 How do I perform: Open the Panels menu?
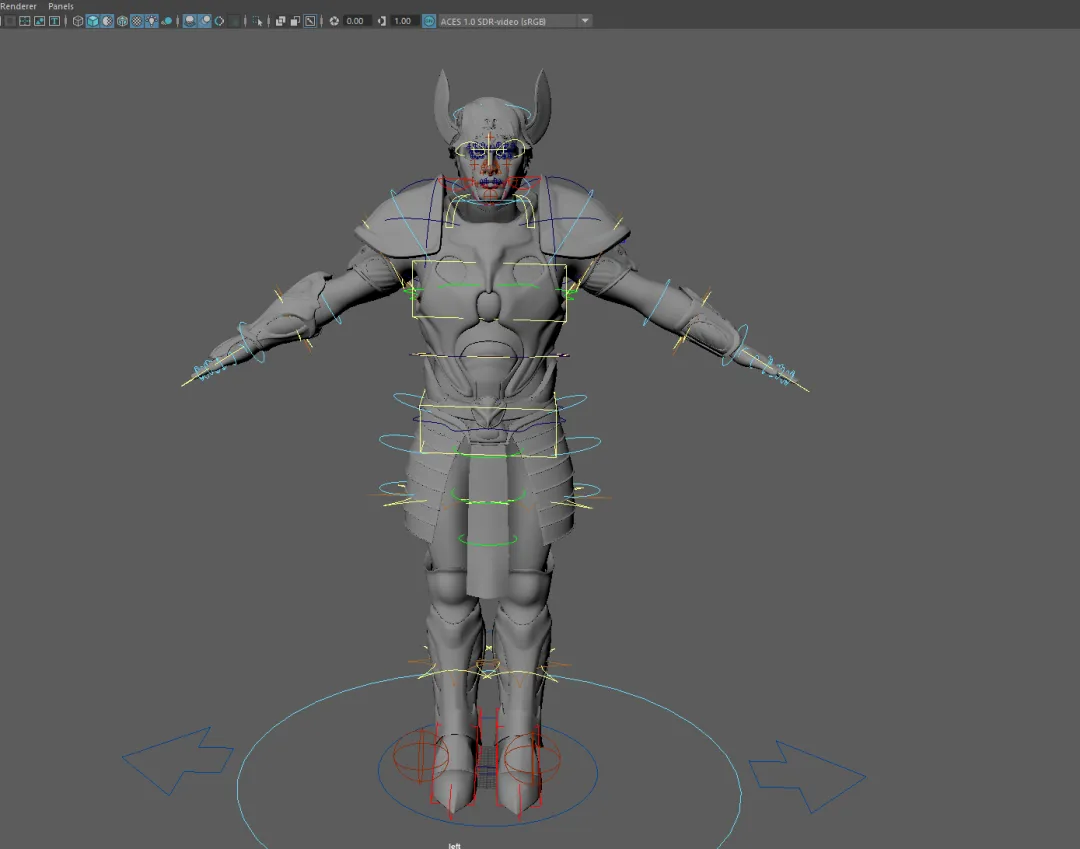pos(60,6)
